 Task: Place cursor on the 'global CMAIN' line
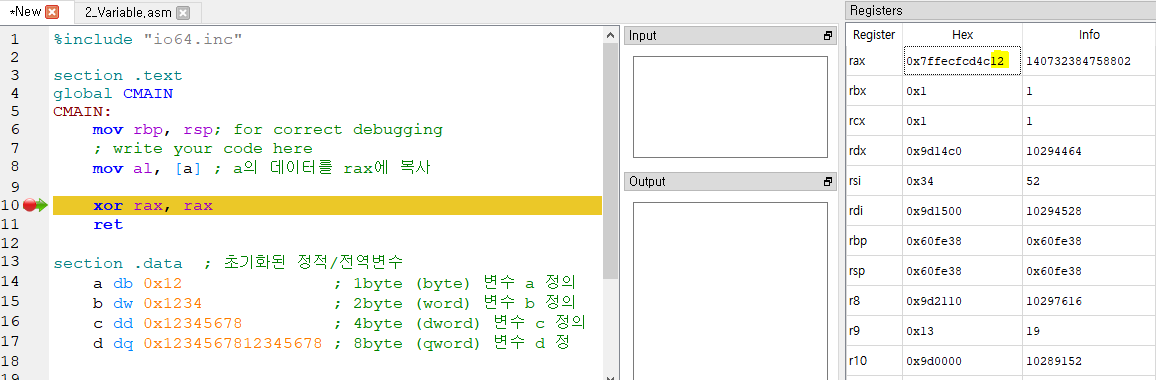pos(113,94)
